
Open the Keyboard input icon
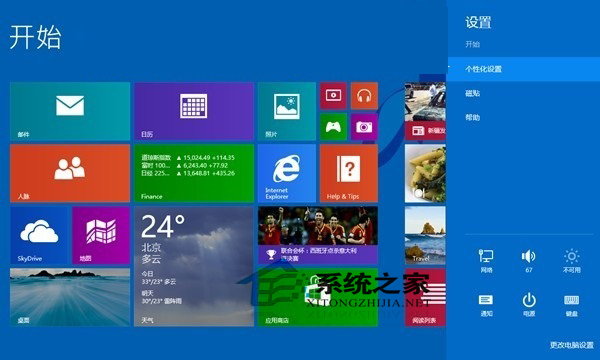[572, 305]
